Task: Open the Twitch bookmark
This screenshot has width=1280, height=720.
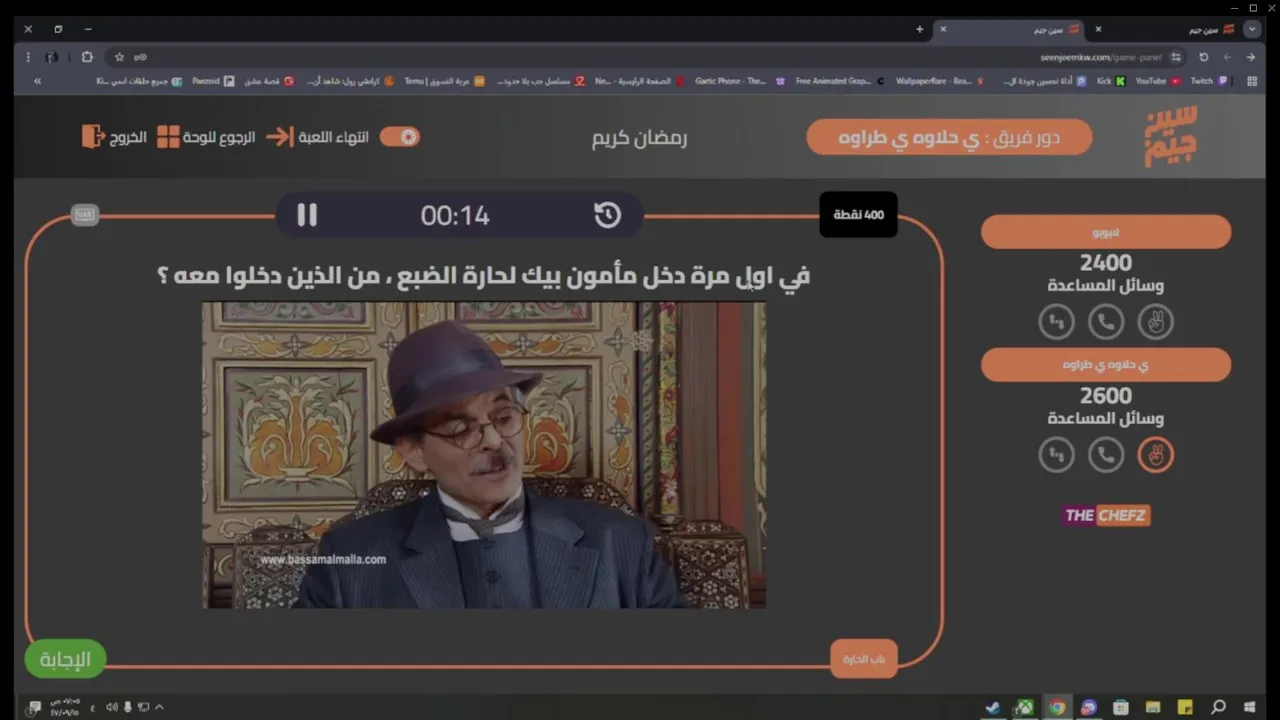Action: [x=1208, y=81]
